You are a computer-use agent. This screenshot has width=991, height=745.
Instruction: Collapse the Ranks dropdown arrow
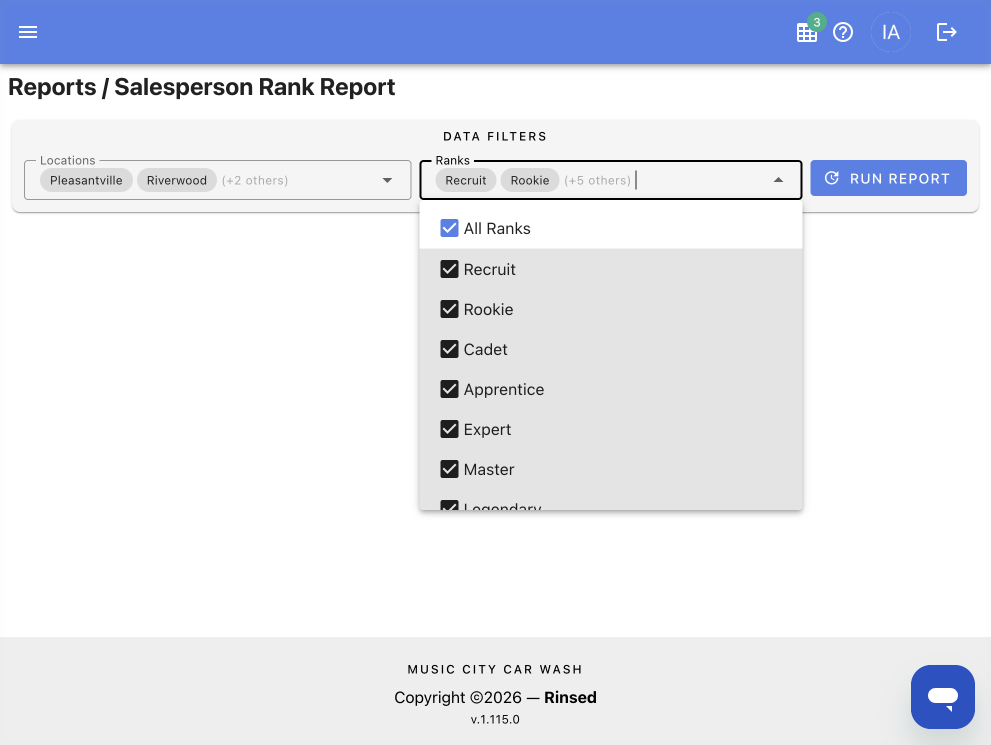coord(778,180)
